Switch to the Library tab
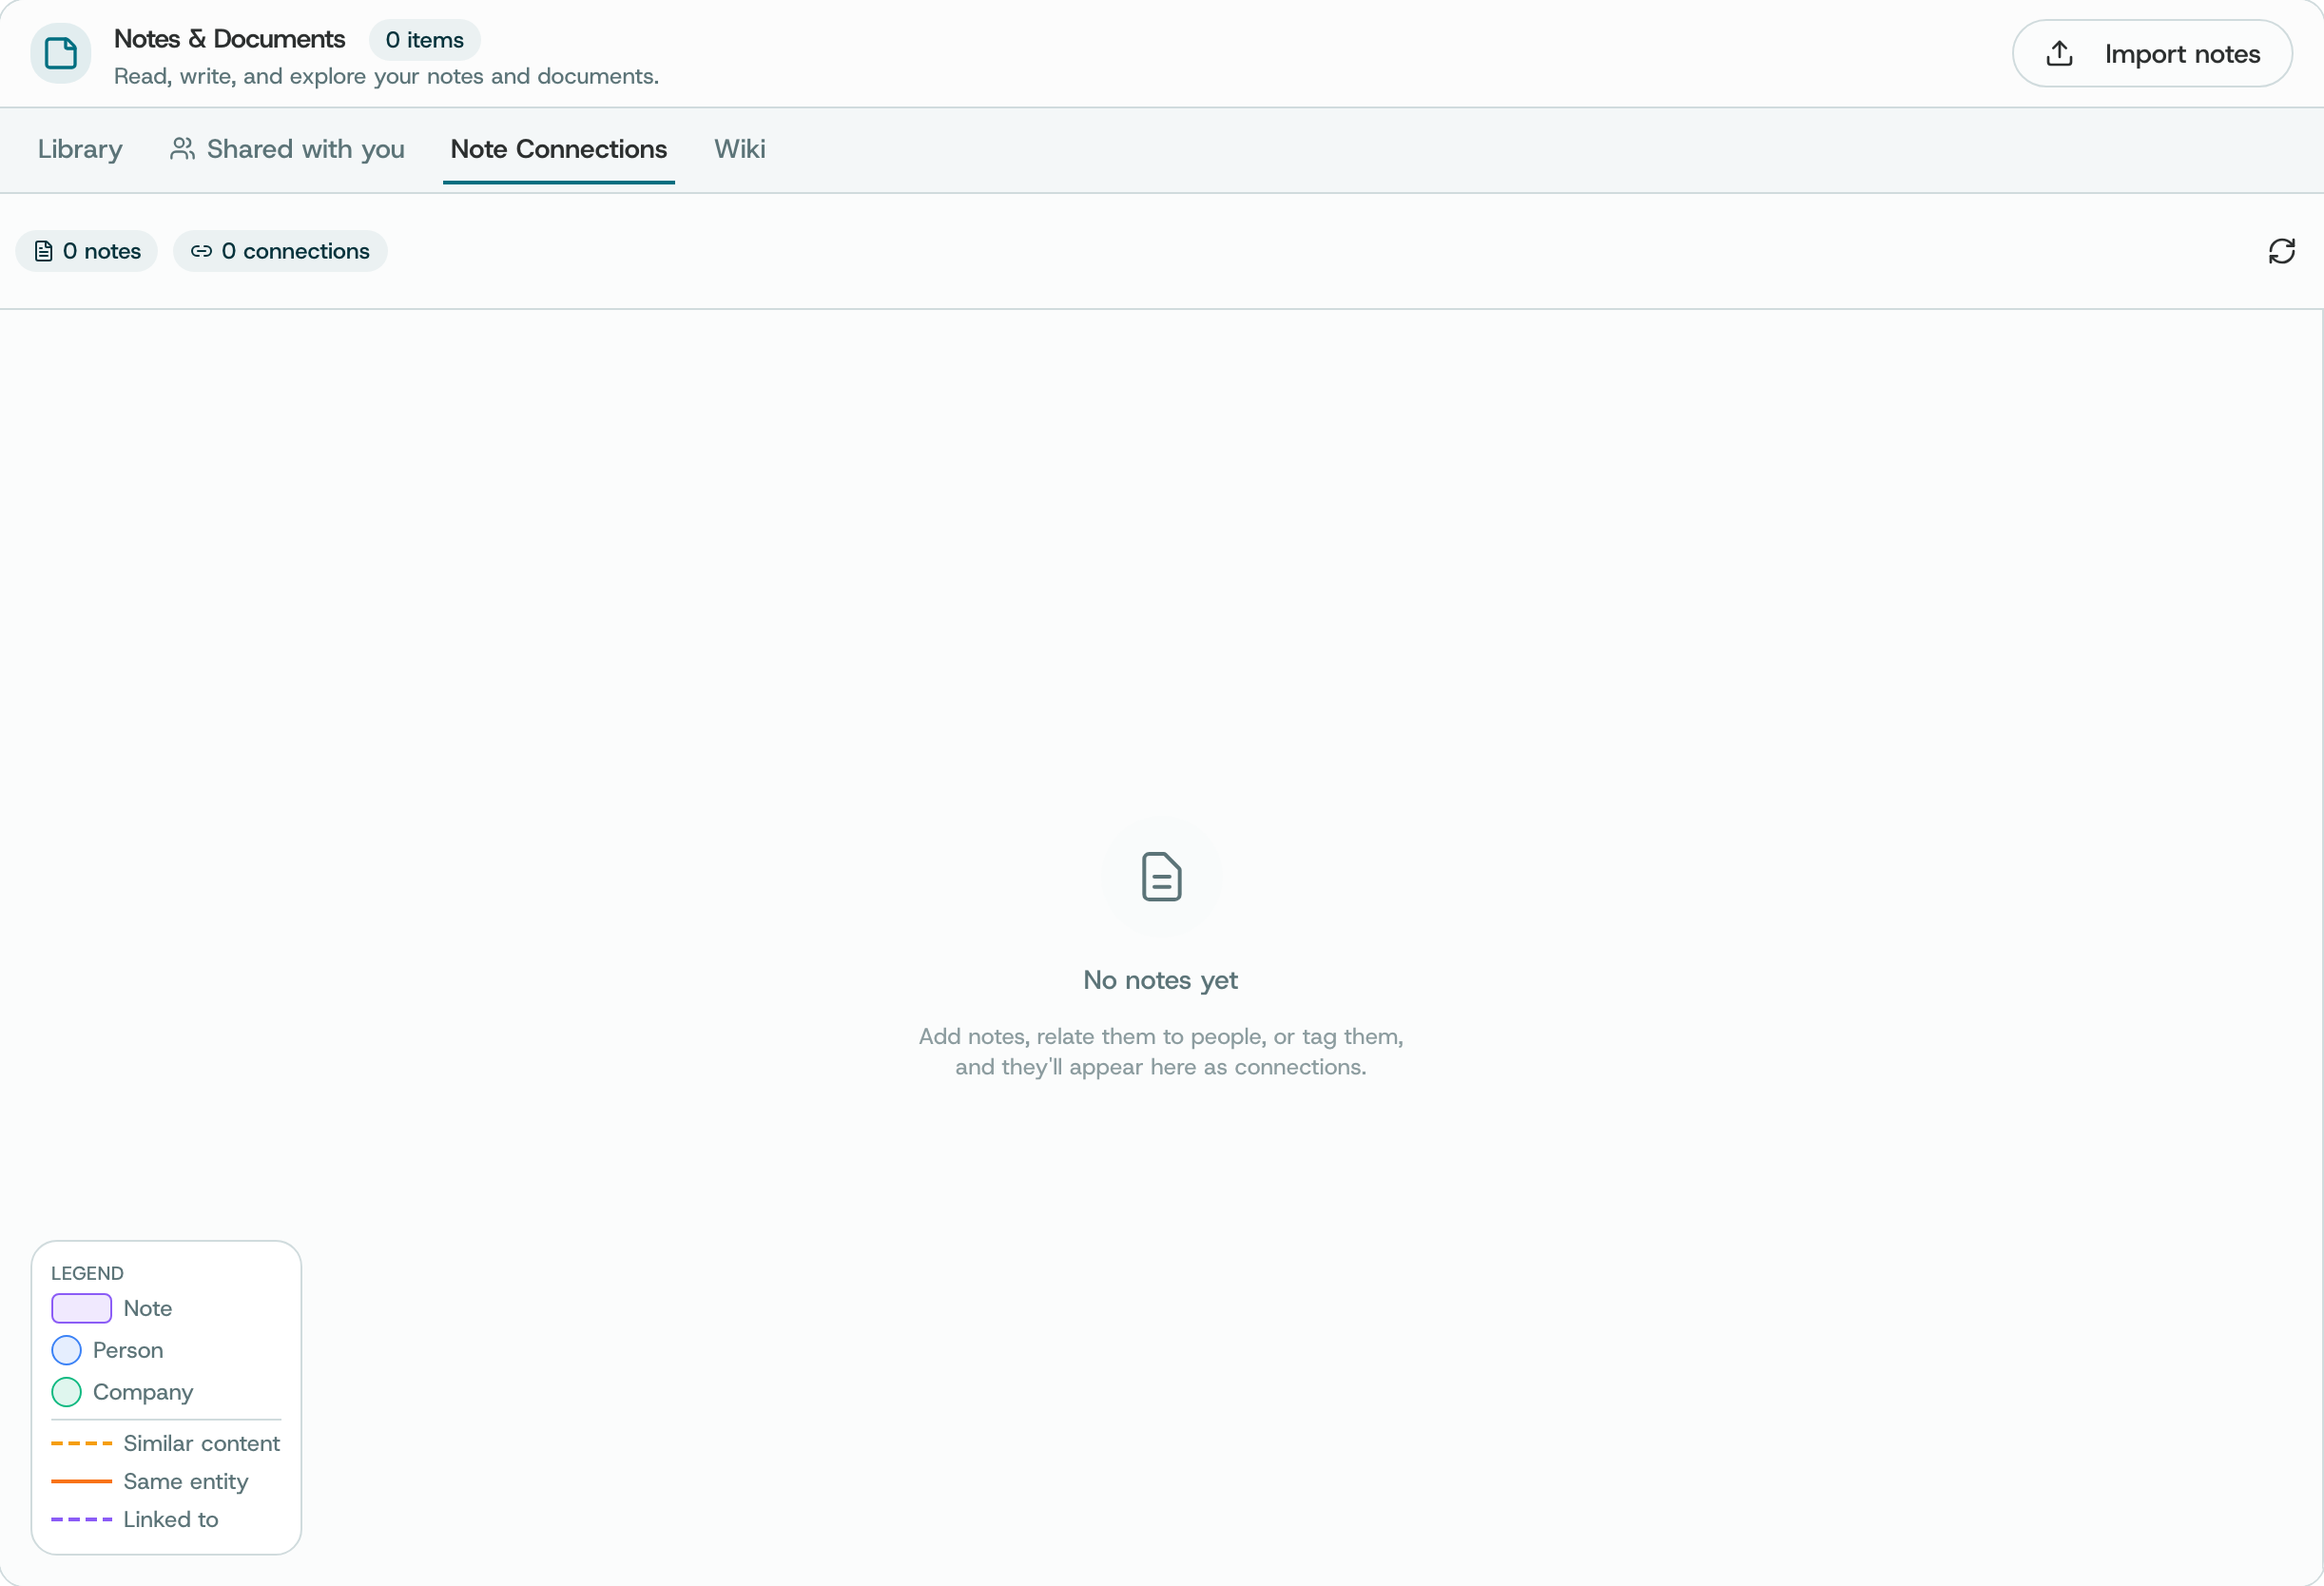This screenshot has width=2324, height=1586. pyautogui.click(x=80, y=149)
